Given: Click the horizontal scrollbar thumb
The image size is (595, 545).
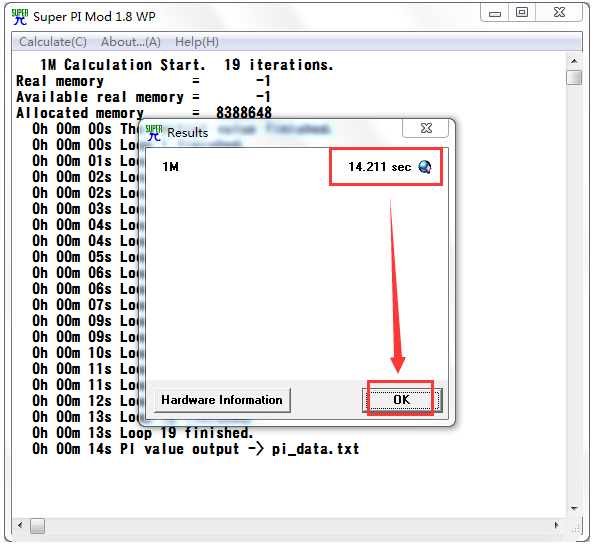Looking at the screenshot, I should point(38,526).
